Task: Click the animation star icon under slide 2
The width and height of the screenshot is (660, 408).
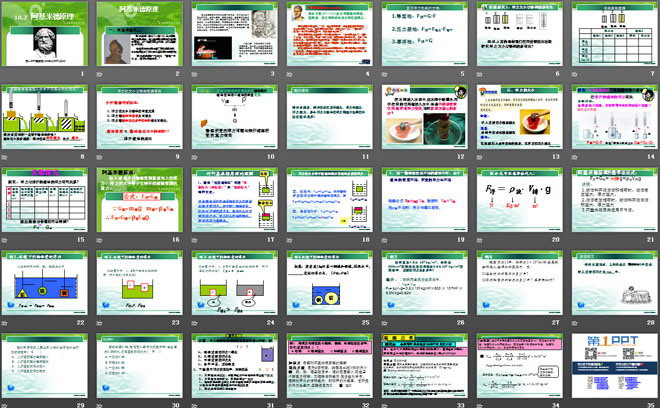Action: (100, 74)
